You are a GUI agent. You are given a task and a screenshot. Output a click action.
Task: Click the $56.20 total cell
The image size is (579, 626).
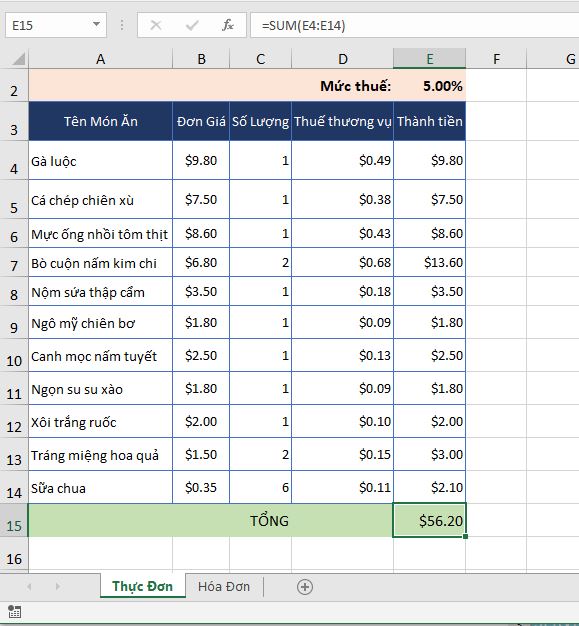pos(430,521)
